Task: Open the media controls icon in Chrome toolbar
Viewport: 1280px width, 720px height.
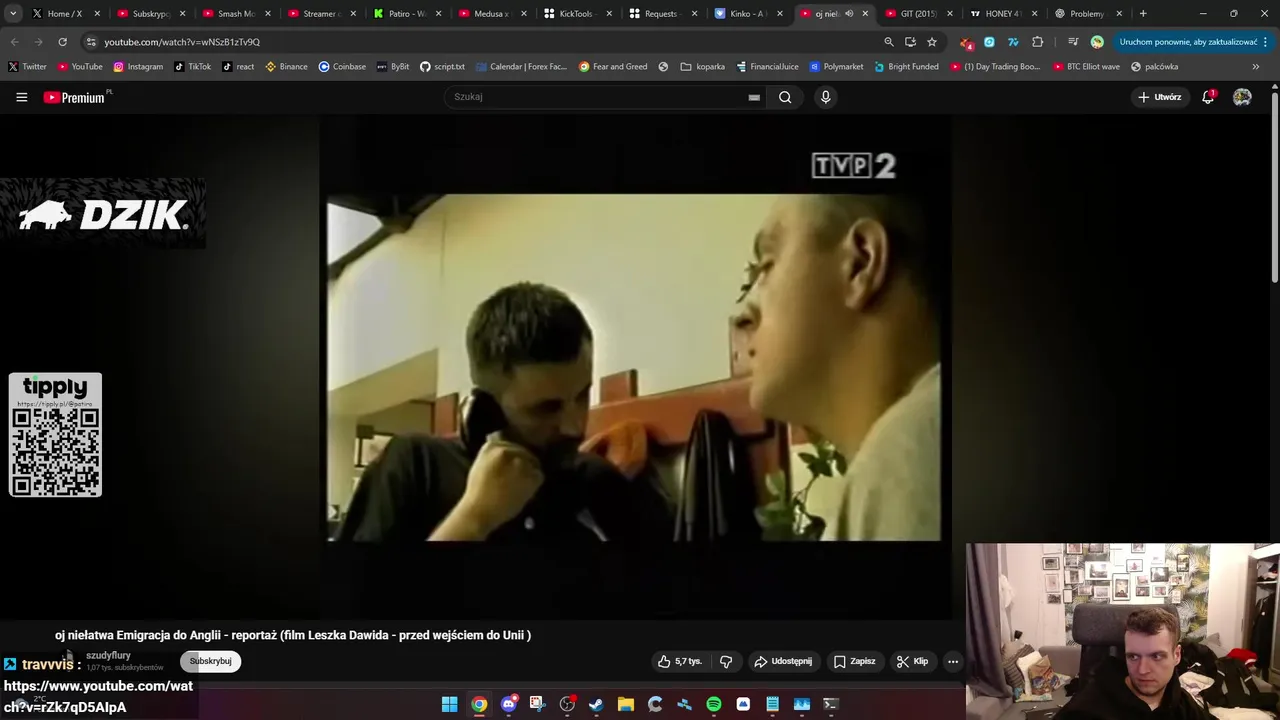Action: (1073, 42)
